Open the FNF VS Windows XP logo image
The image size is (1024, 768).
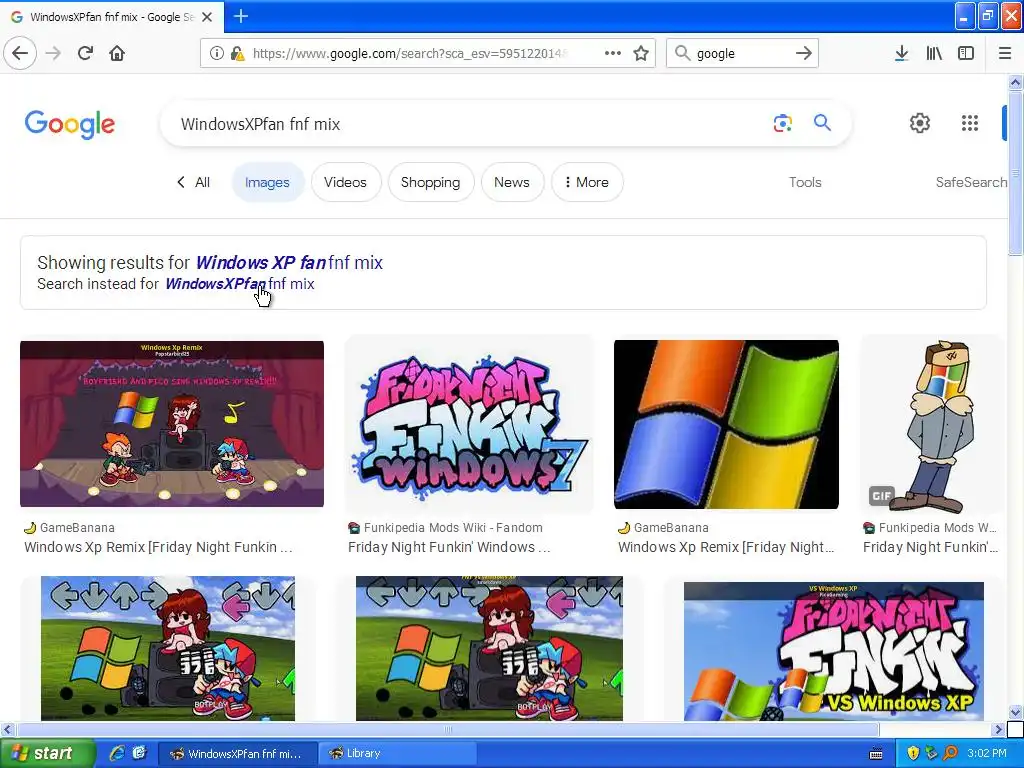(834, 650)
